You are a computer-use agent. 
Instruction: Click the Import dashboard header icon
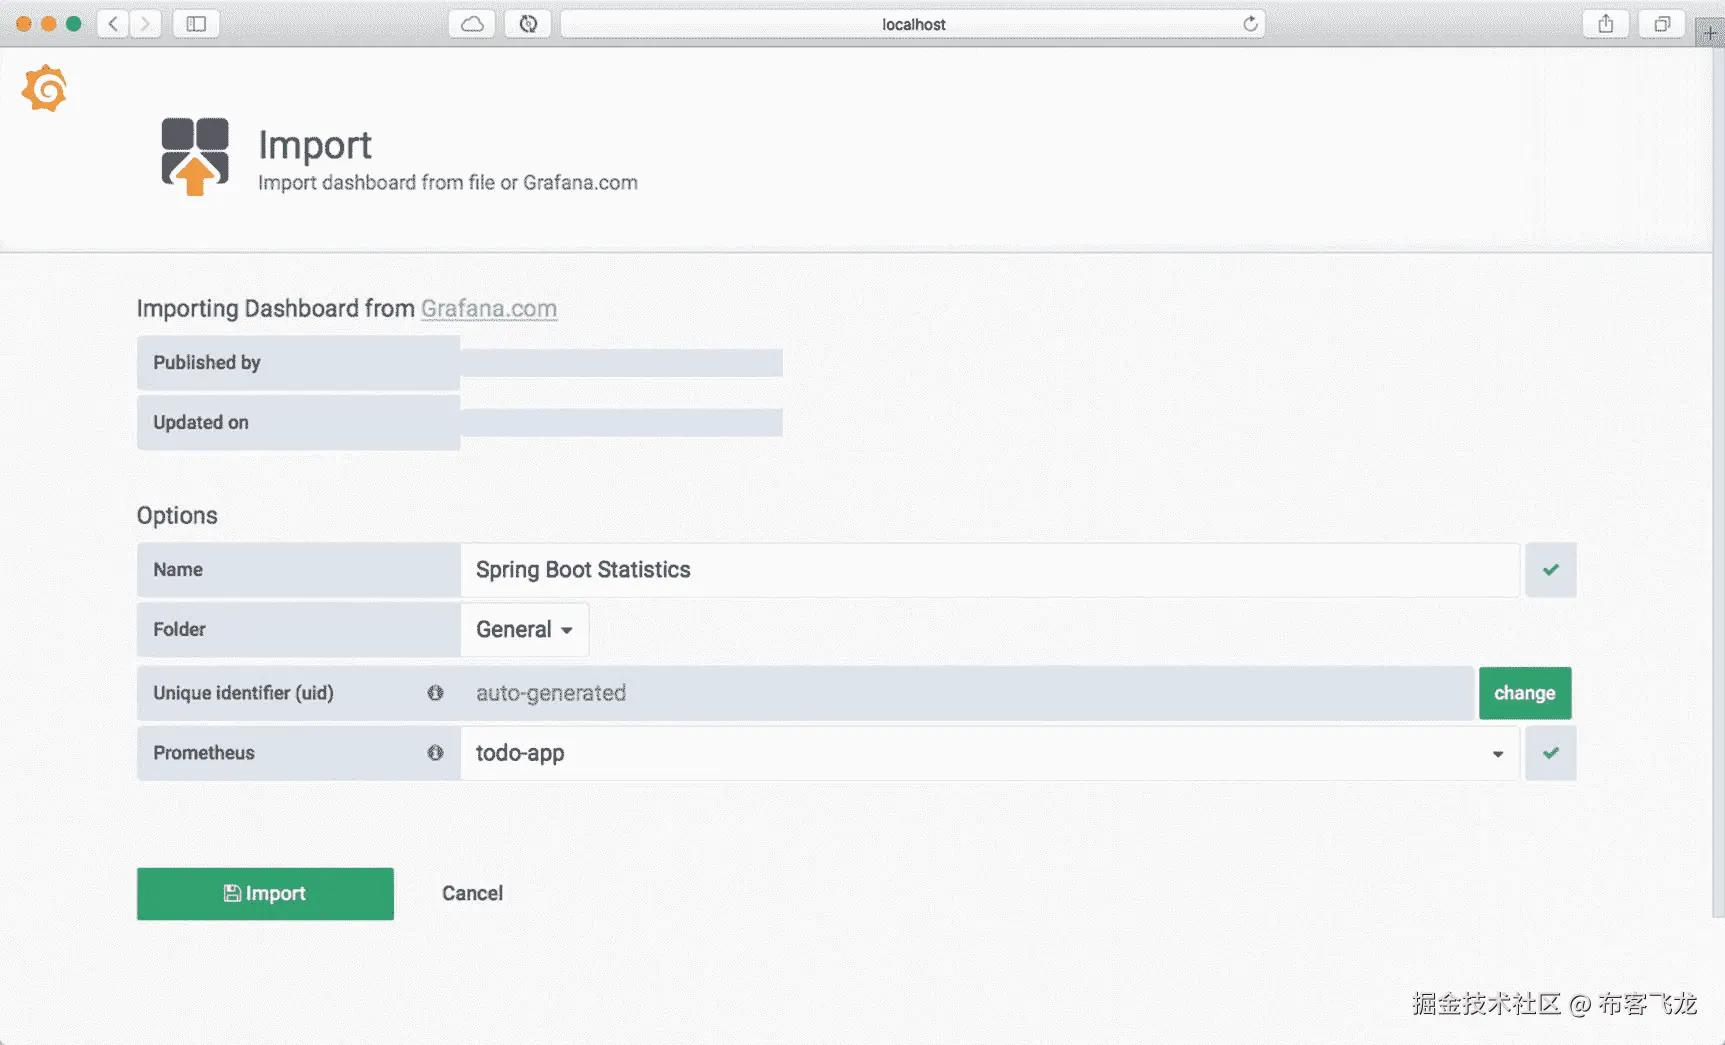195,156
